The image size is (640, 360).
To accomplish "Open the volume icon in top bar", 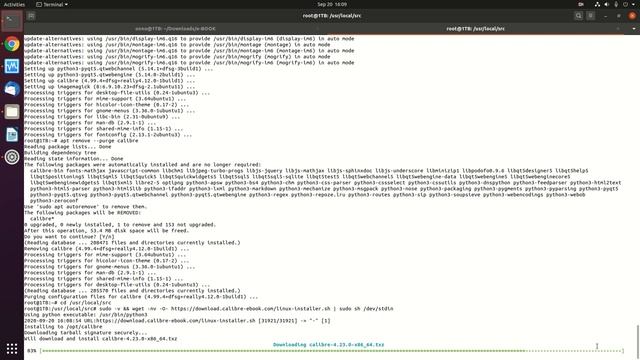I will (607, 4).
